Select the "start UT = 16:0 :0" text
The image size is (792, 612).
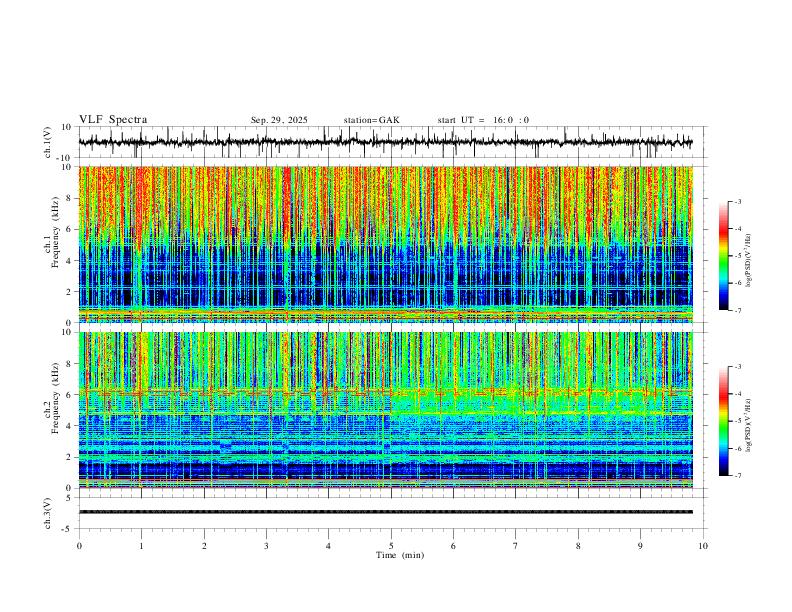pos(483,120)
